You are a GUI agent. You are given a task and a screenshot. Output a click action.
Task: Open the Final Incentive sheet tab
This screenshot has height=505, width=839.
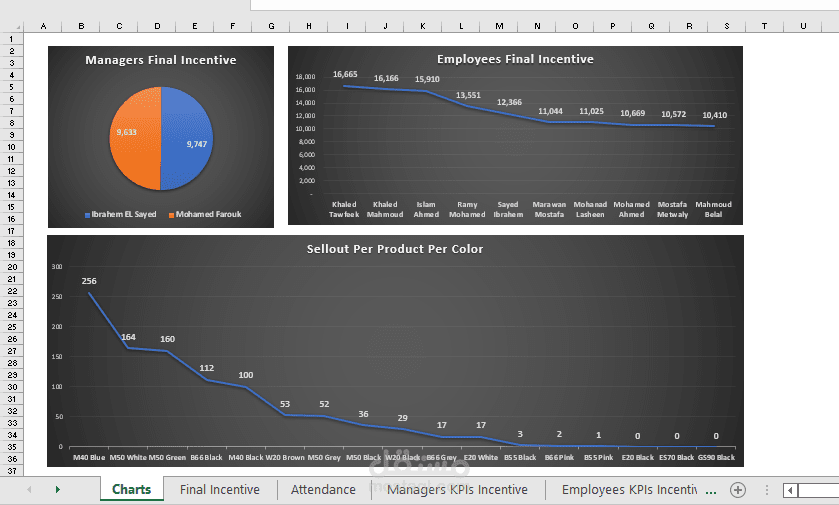click(219, 489)
